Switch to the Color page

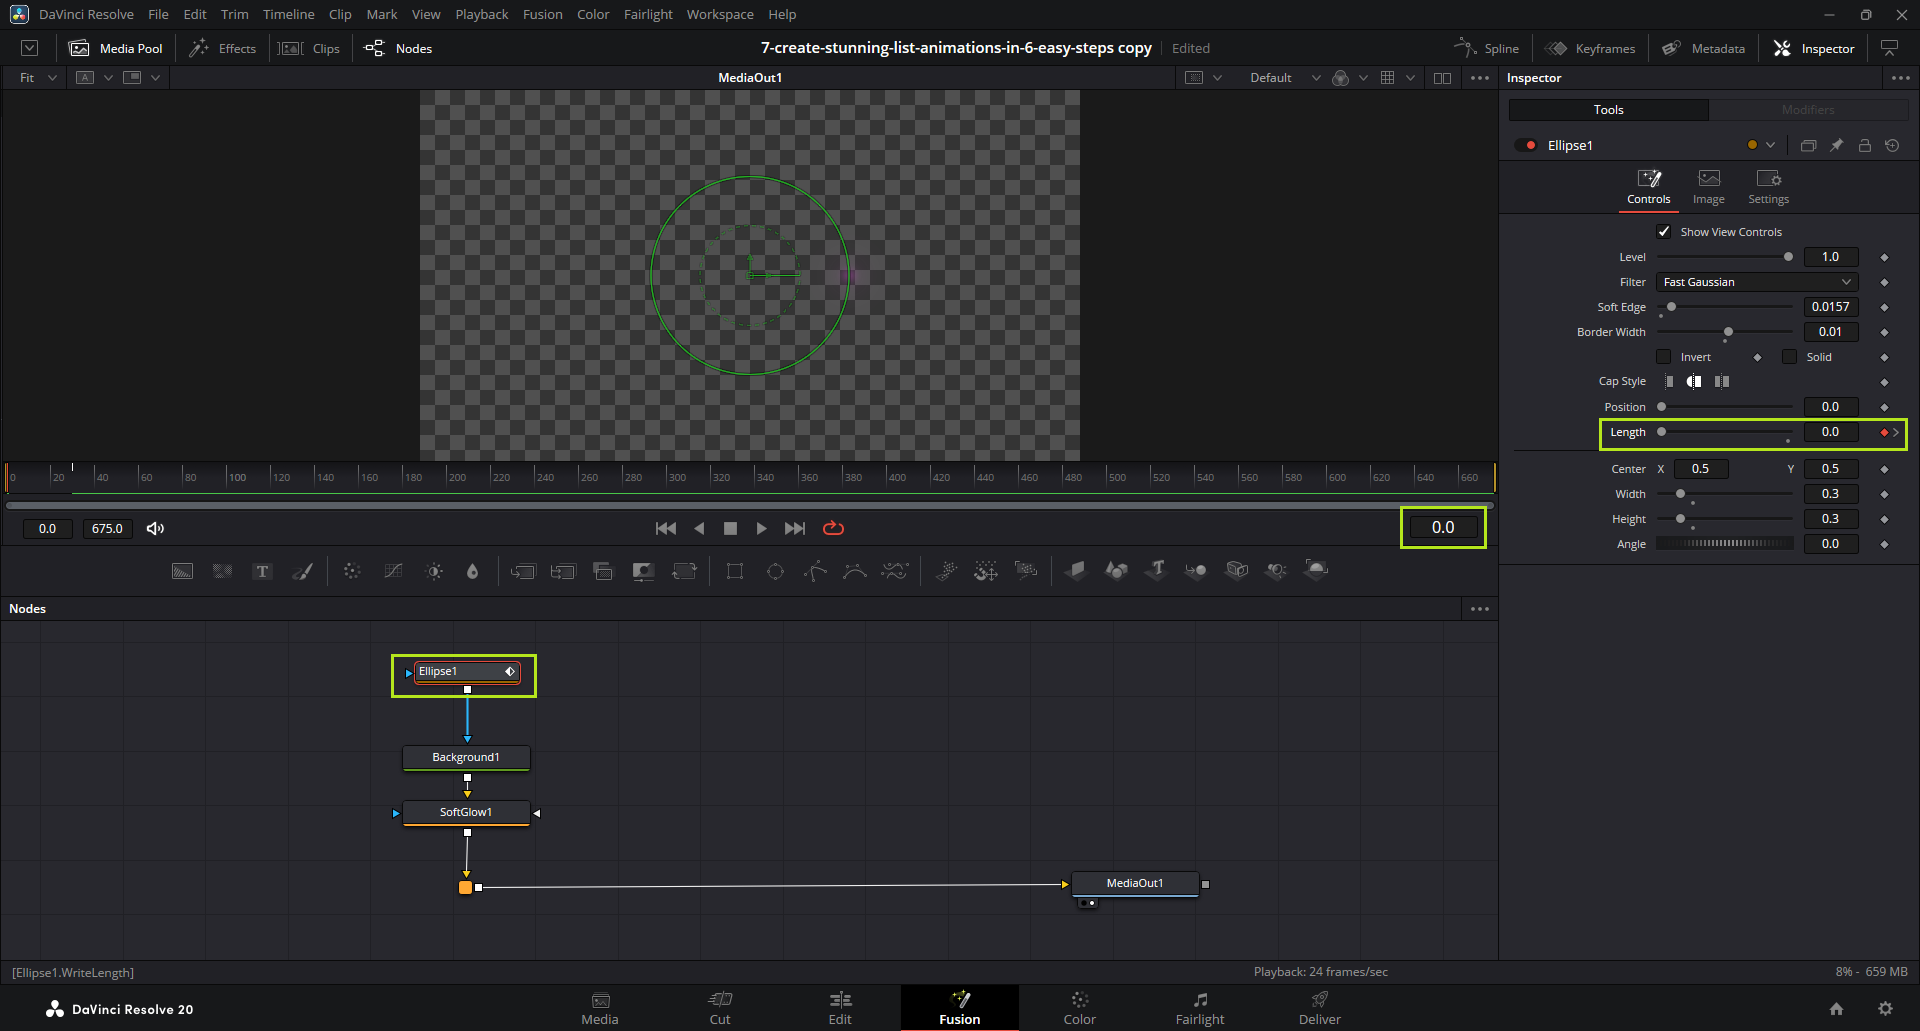tap(1079, 1008)
